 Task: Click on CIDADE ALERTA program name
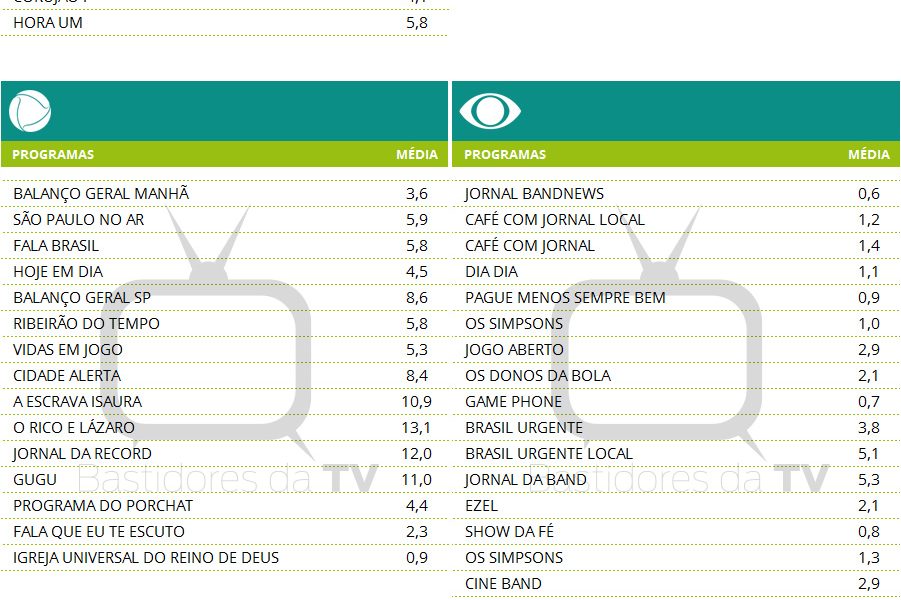point(67,376)
